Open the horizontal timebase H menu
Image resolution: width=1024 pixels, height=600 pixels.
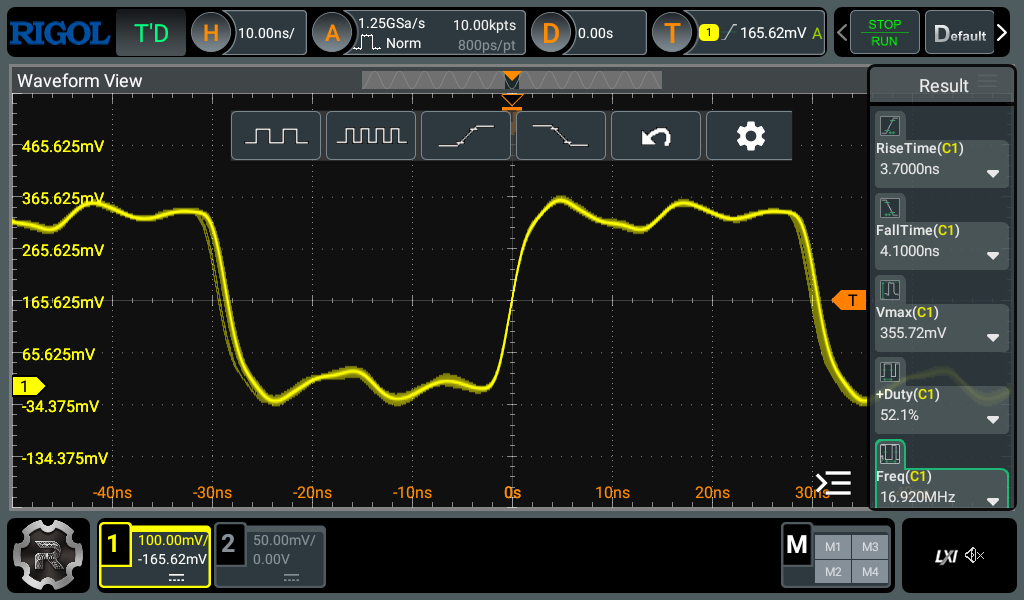211,33
